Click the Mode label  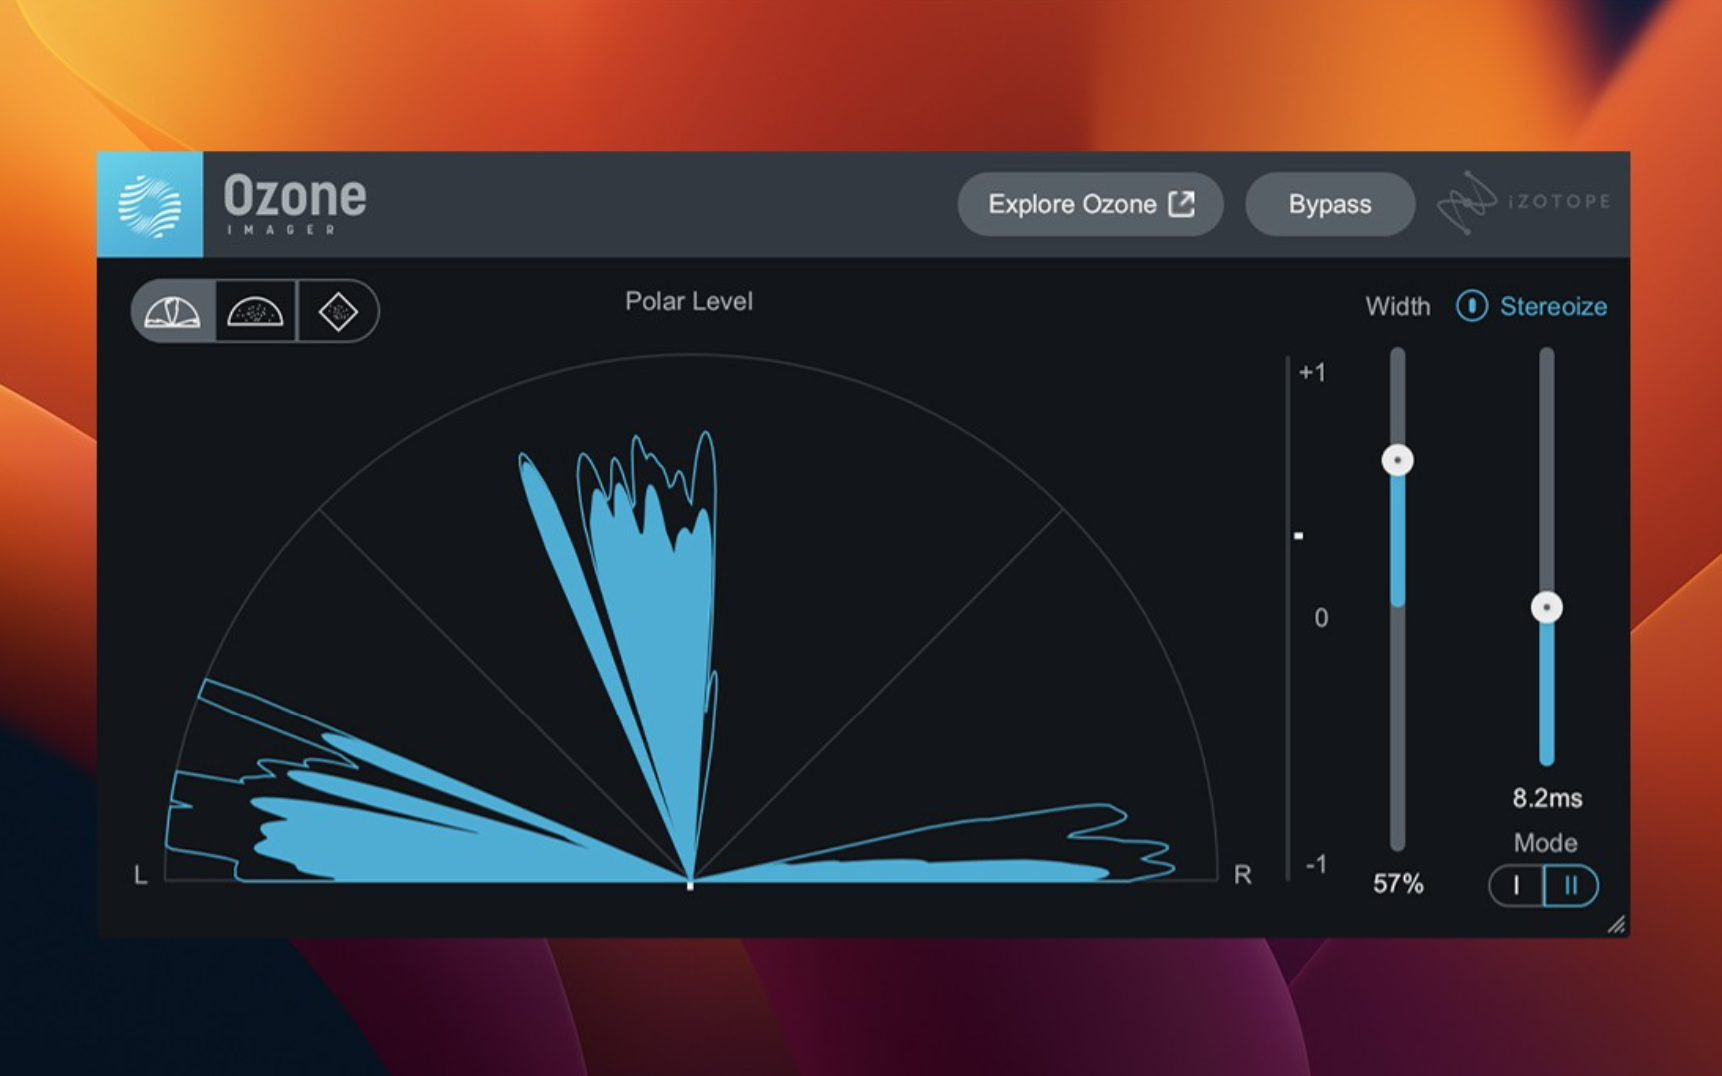pyautogui.click(x=1545, y=842)
